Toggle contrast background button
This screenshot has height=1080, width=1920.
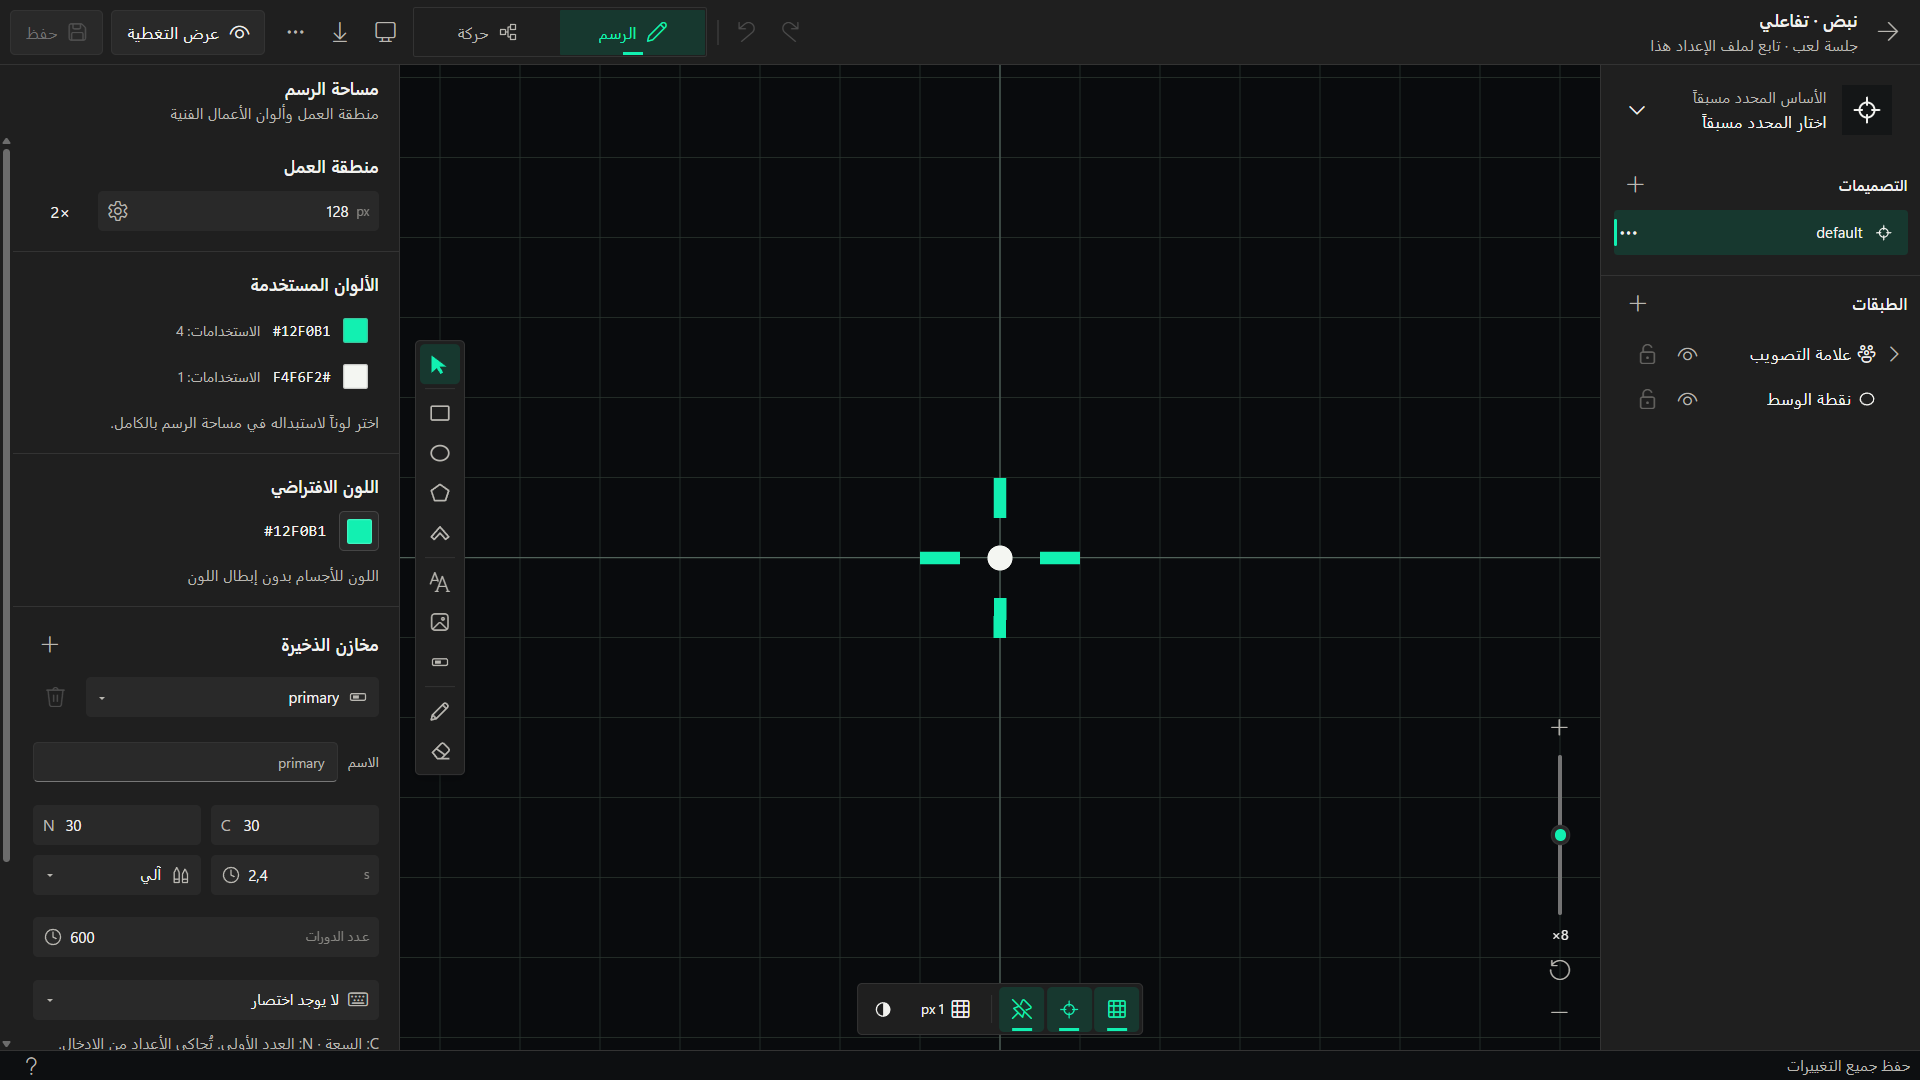(883, 1009)
